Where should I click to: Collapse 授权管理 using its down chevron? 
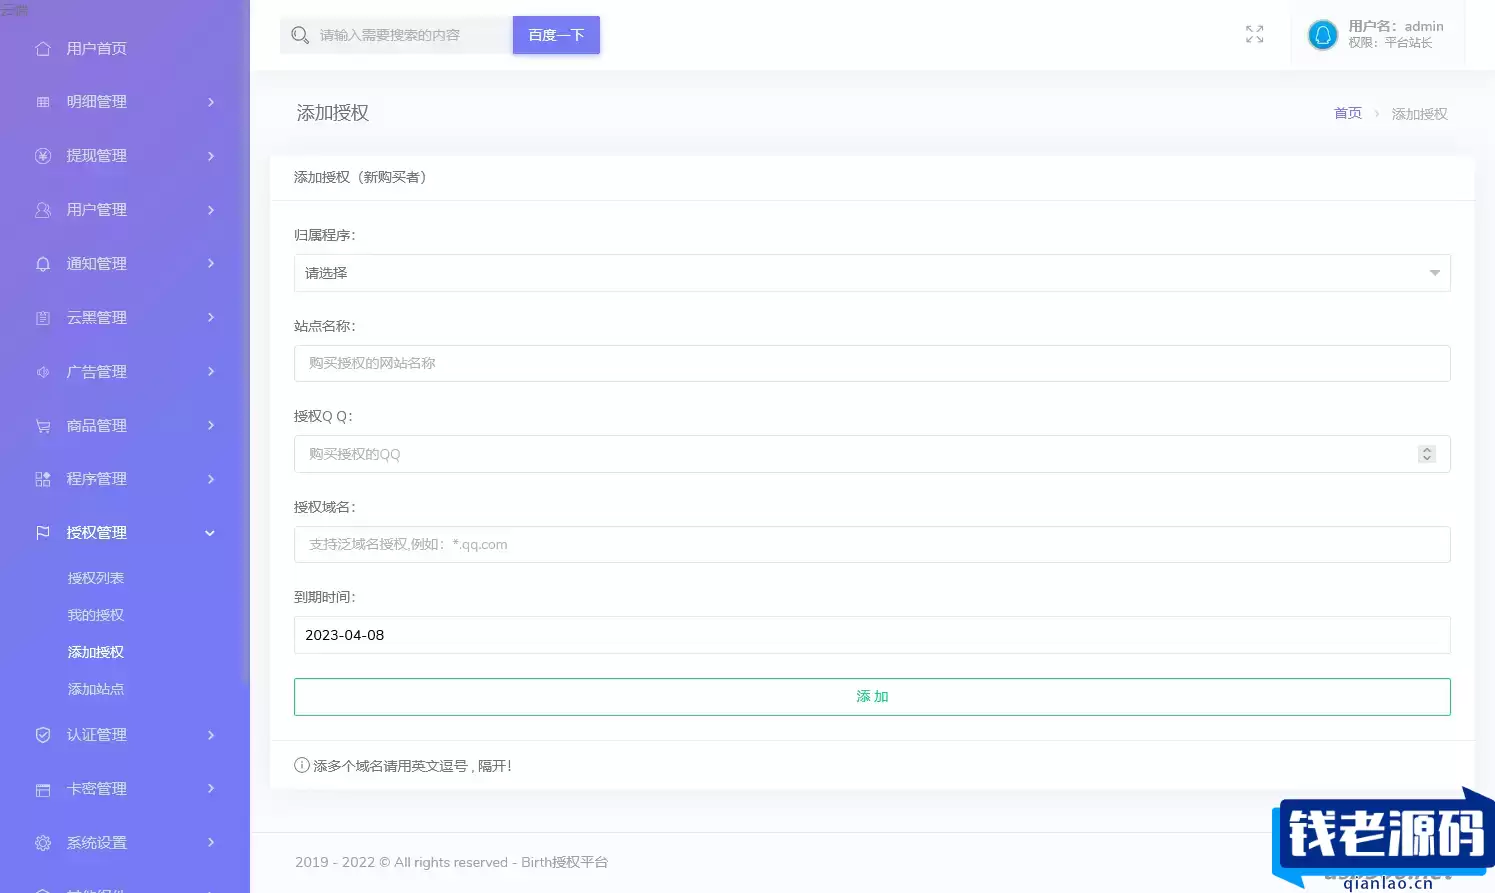[x=210, y=533]
